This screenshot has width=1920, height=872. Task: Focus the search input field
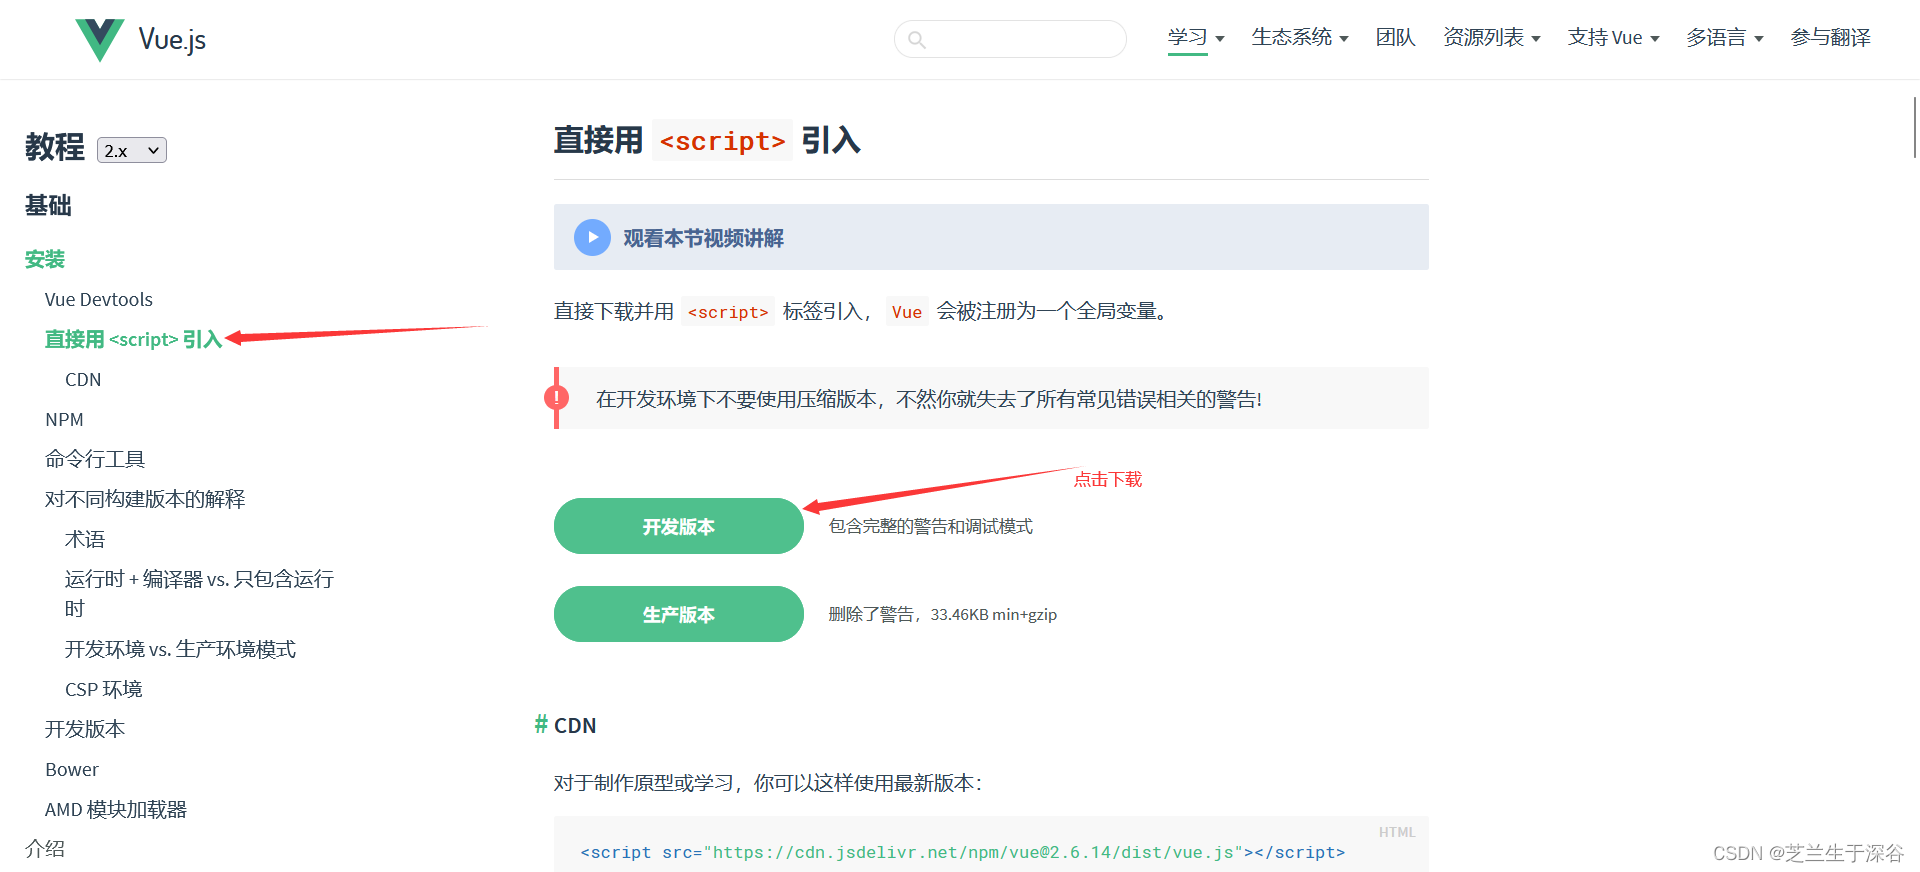coord(1010,39)
